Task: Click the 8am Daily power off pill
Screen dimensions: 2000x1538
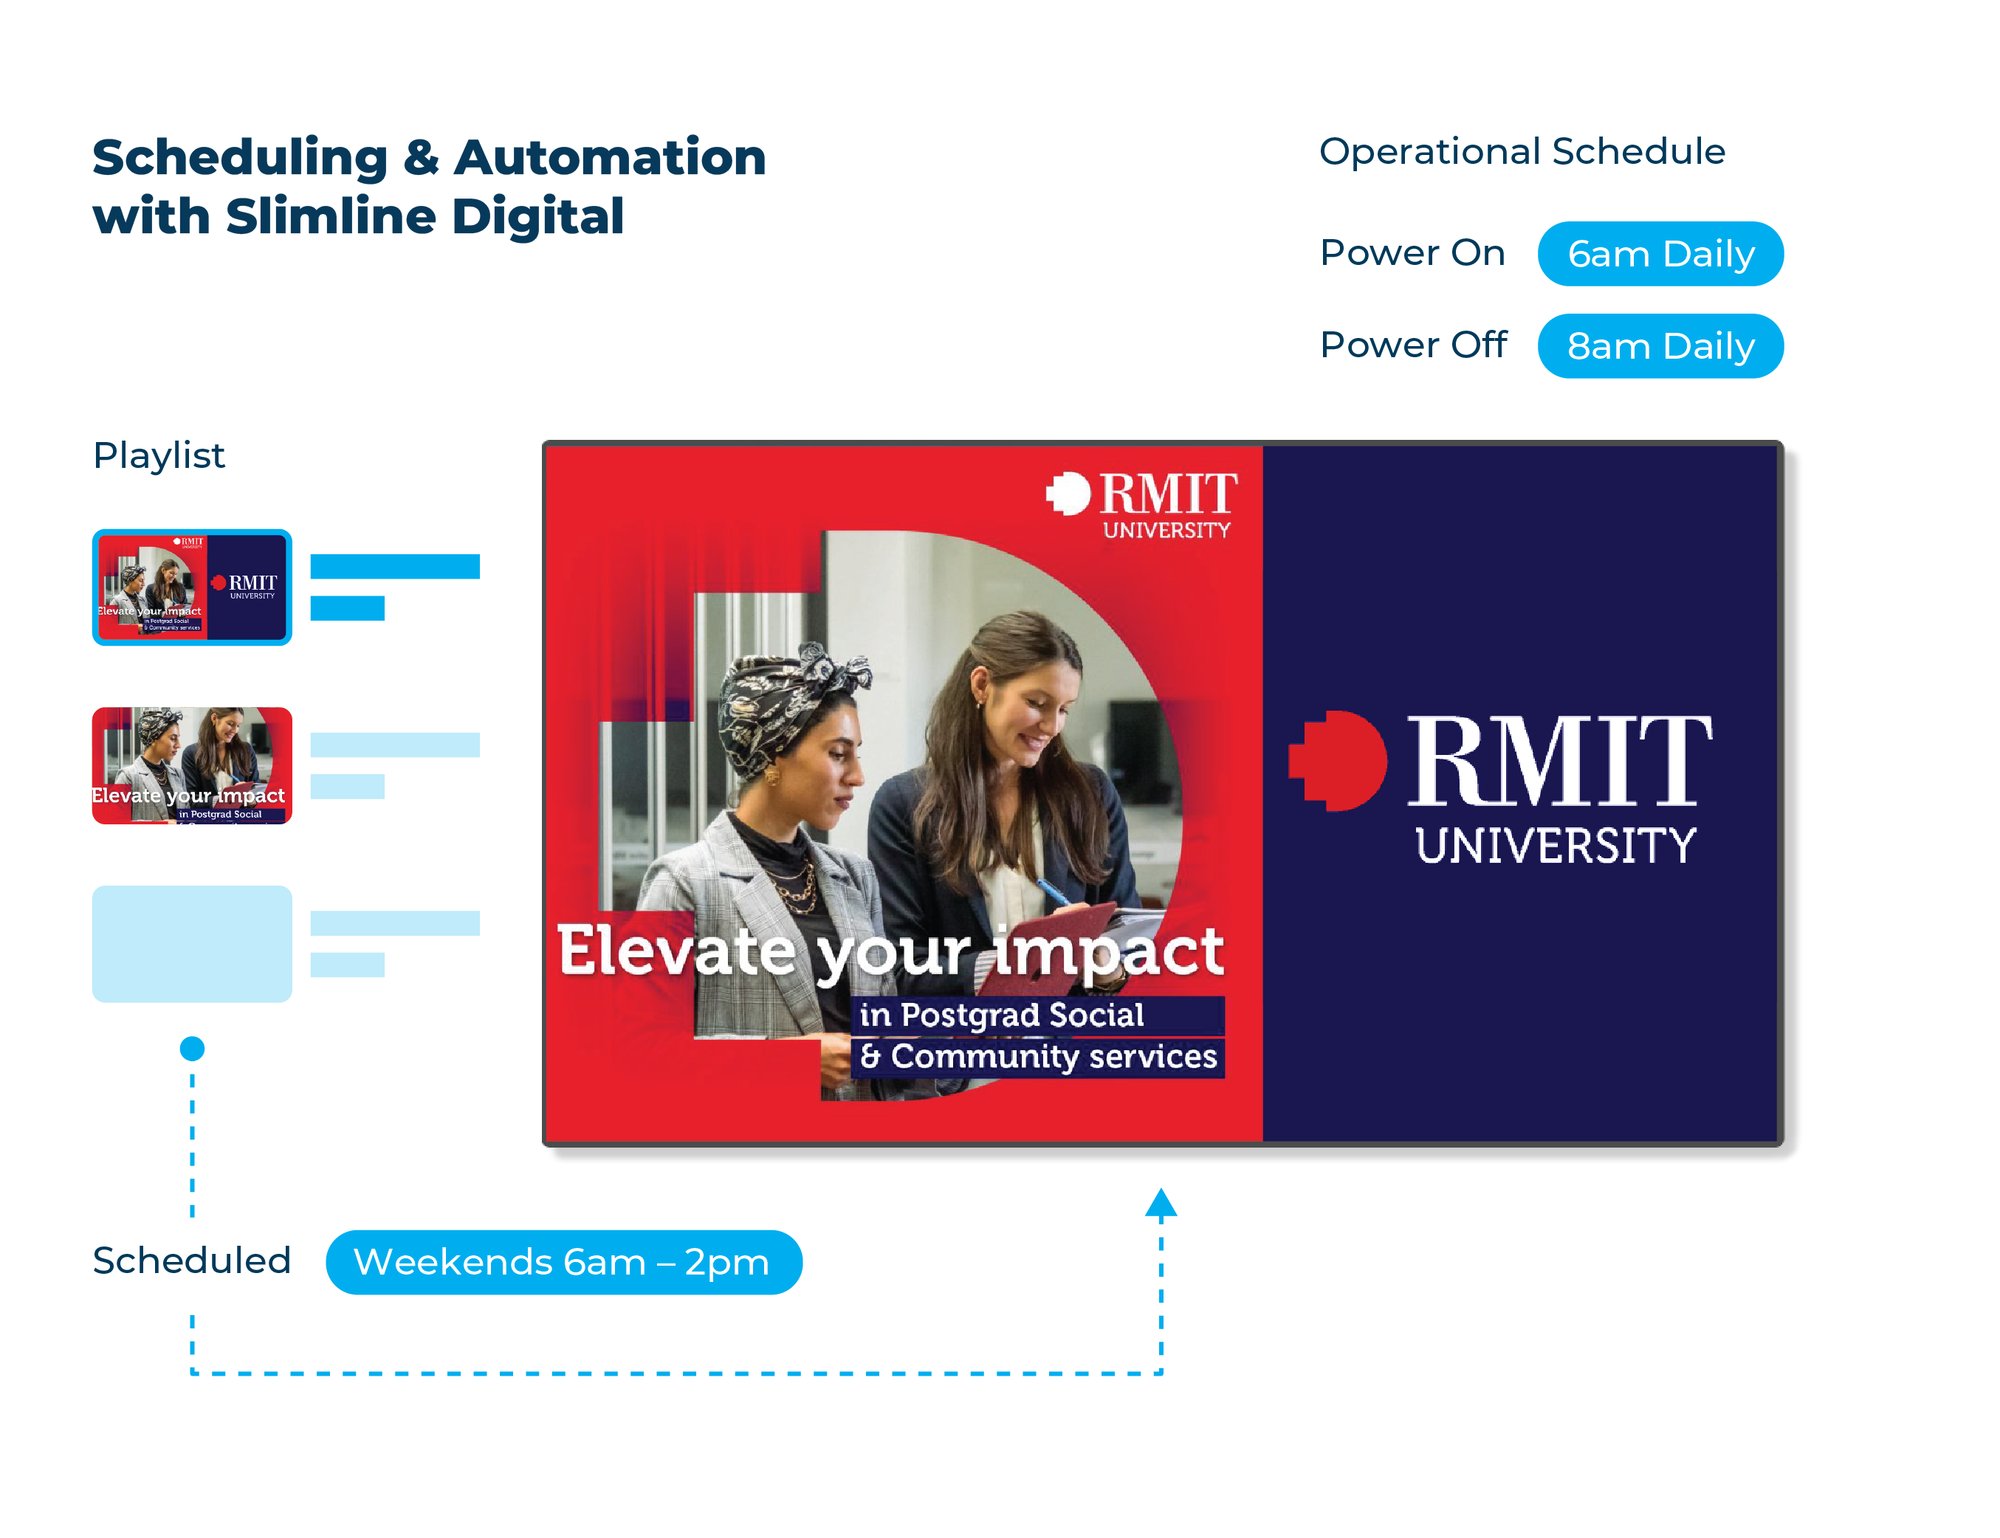Action: pyautogui.click(x=1660, y=346)
